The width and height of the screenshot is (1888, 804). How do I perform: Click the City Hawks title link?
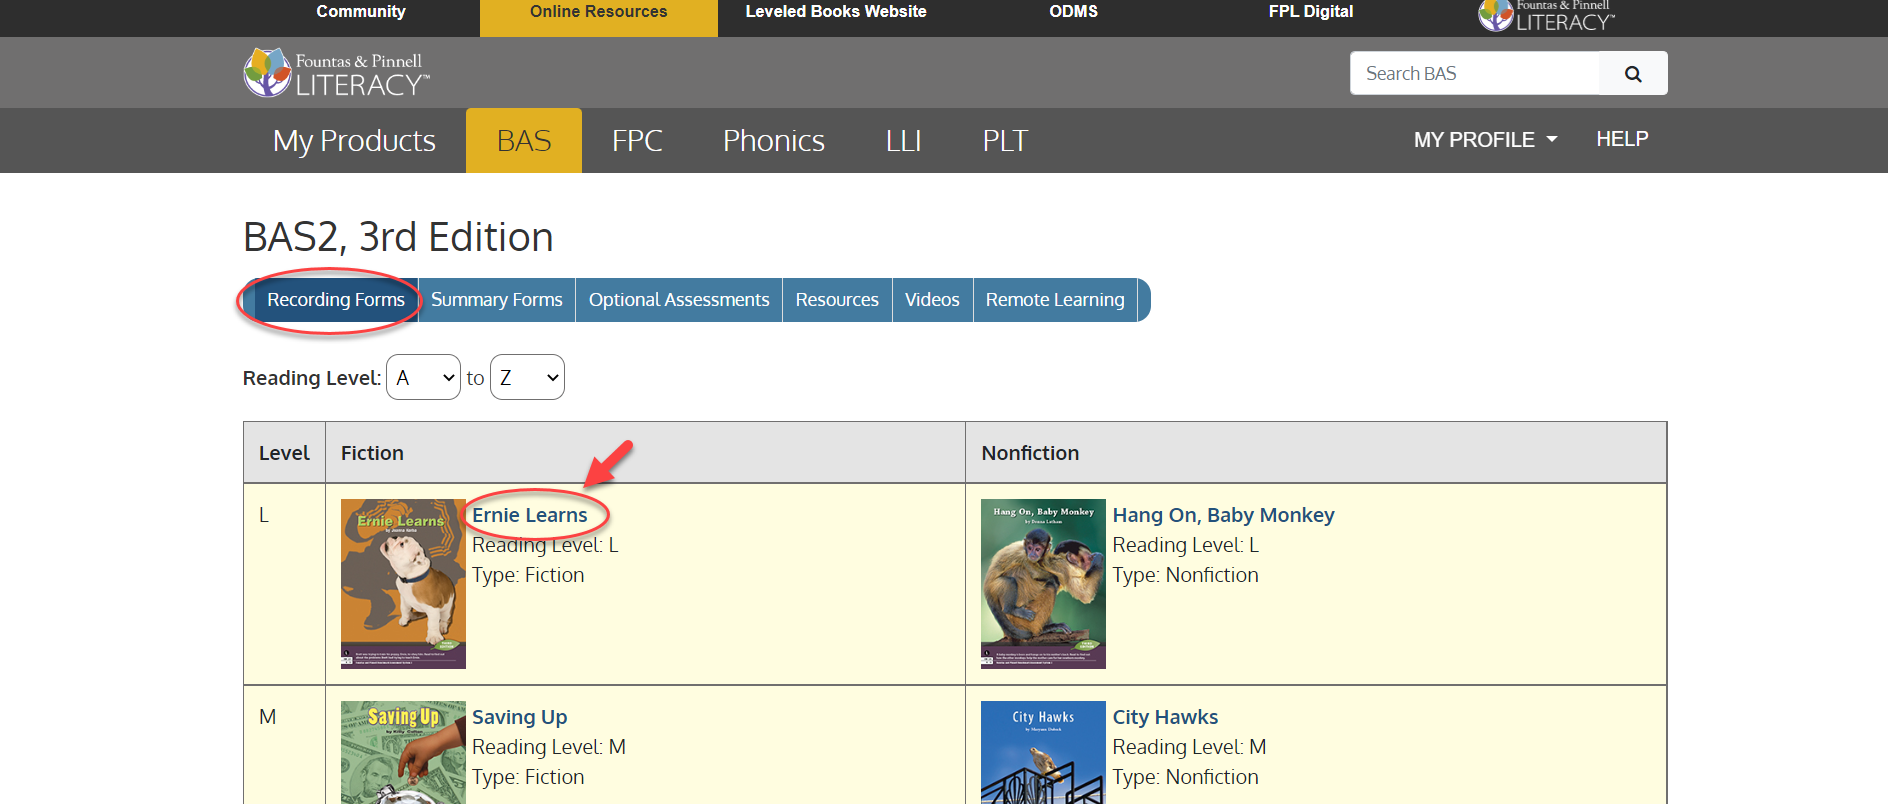1165,717
